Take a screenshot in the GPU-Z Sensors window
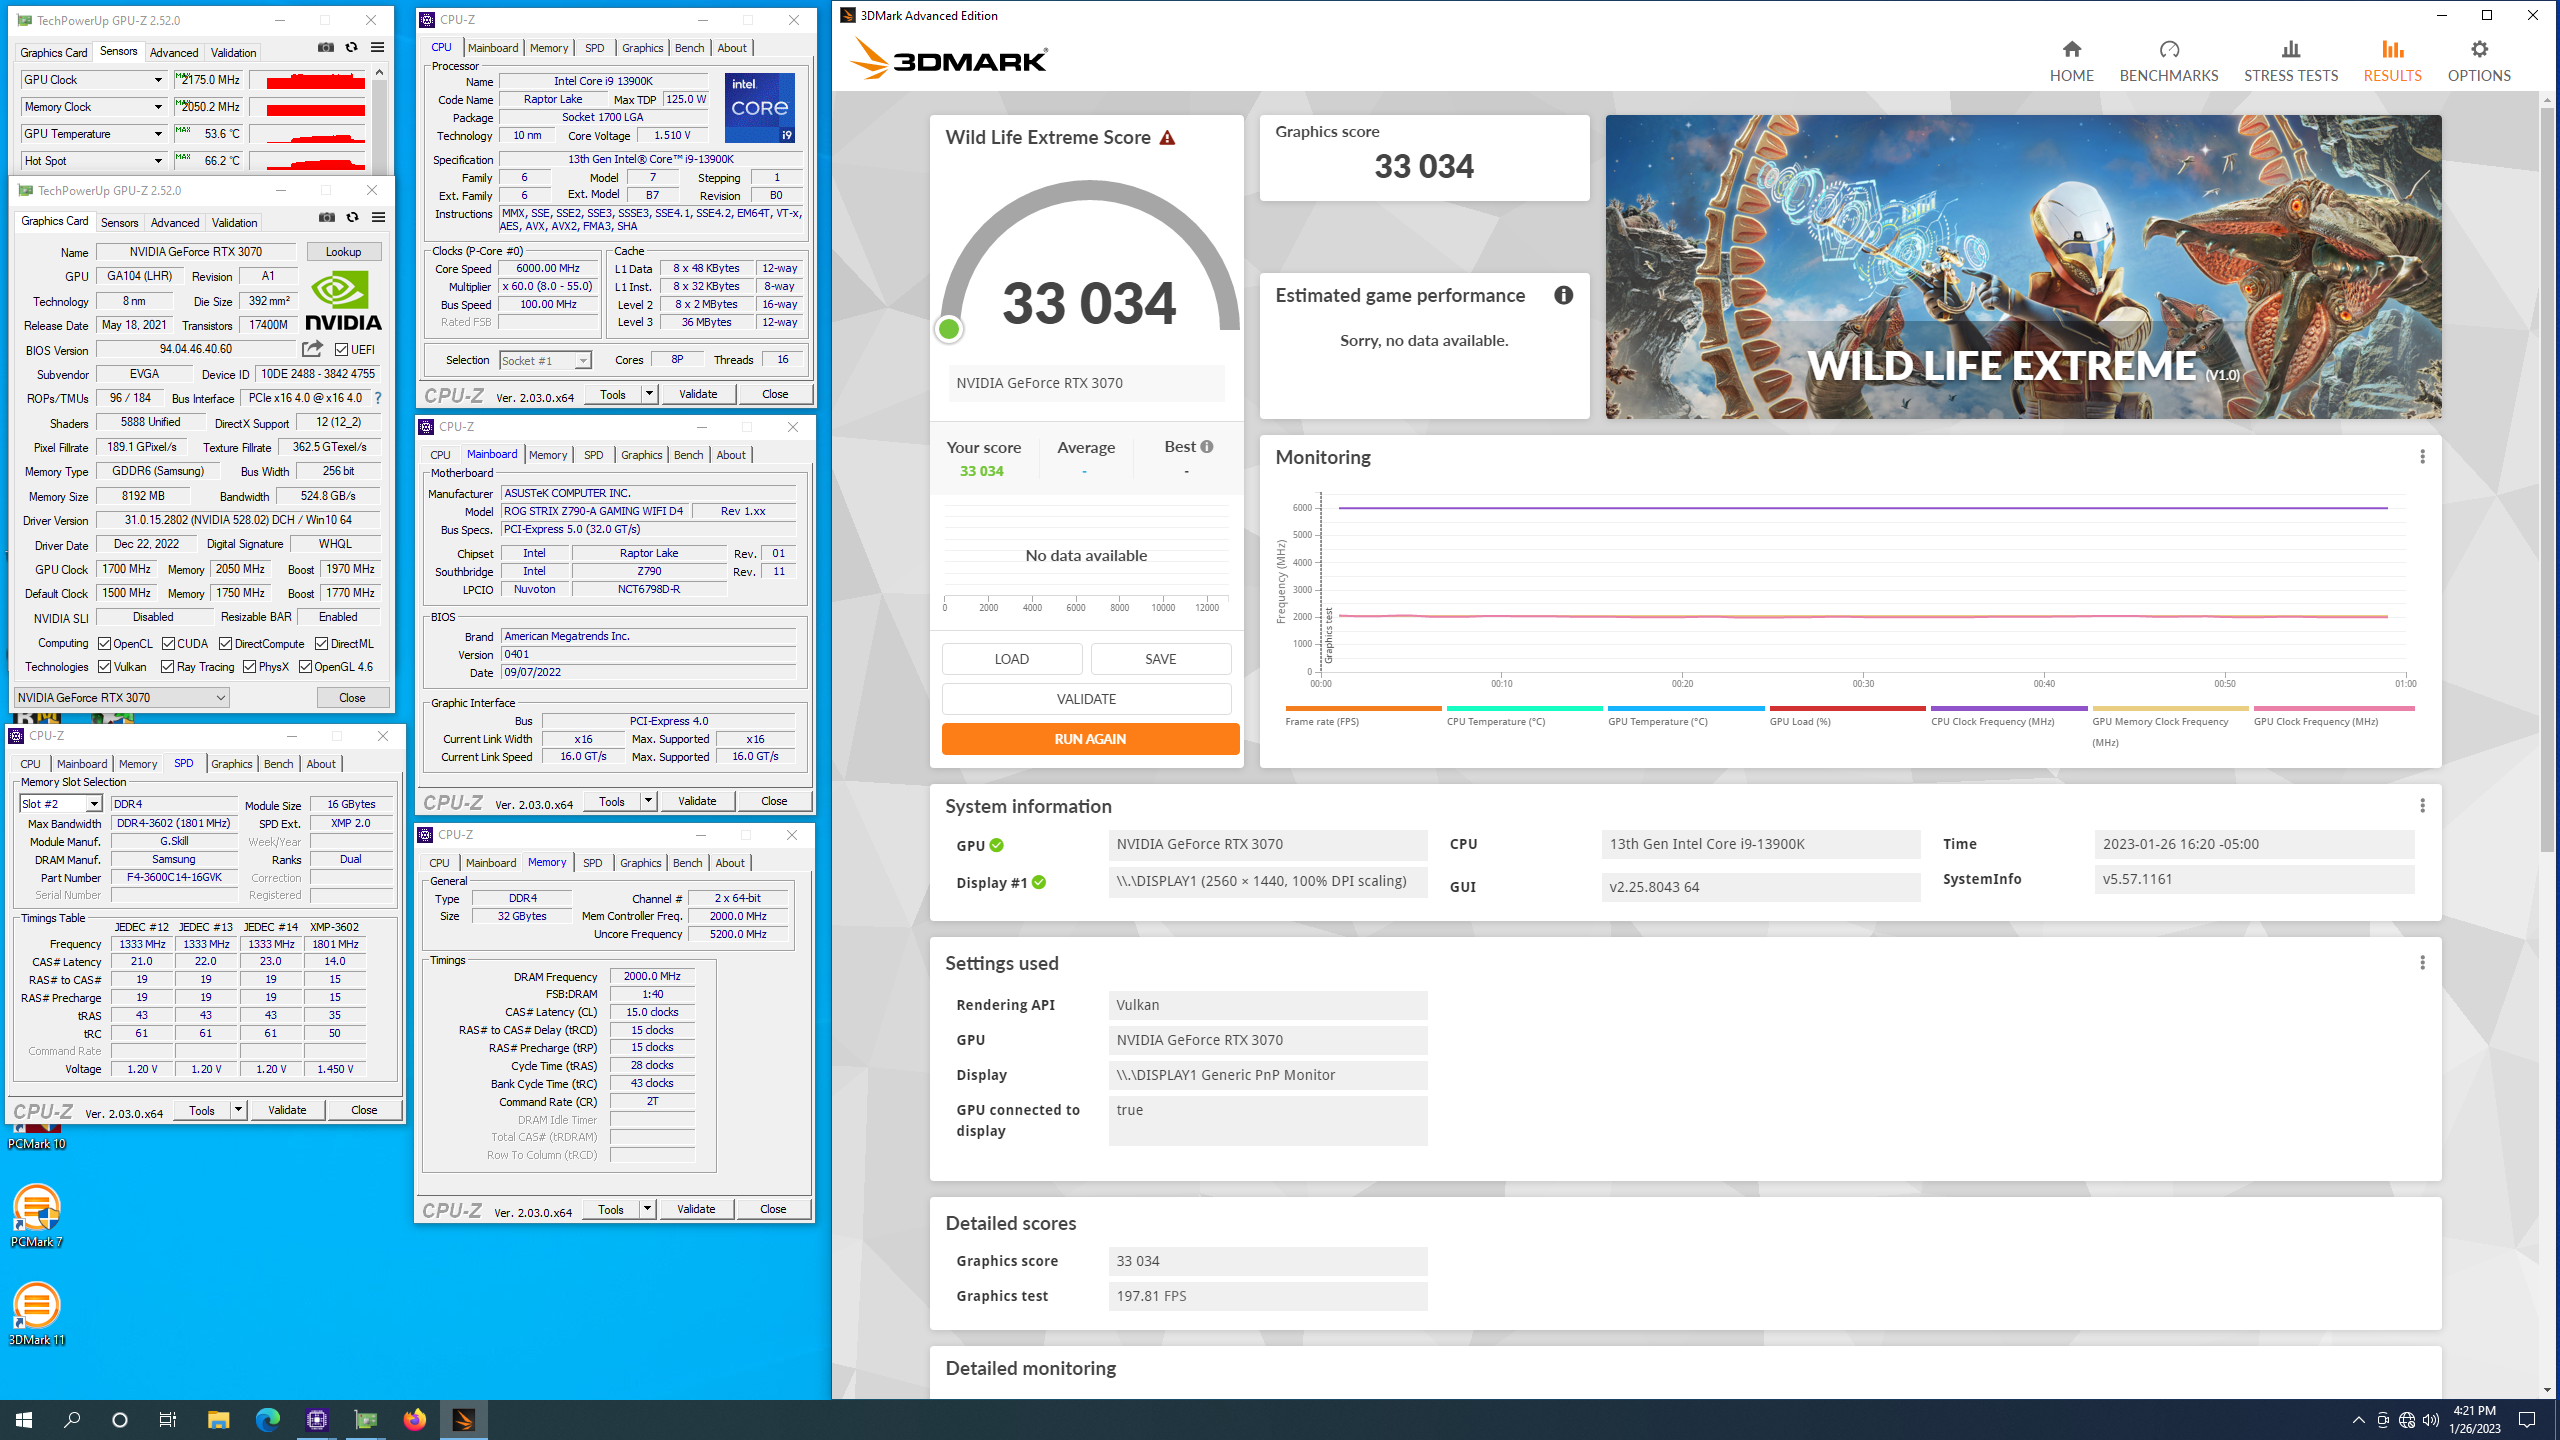The height and width of the screenshot is (1440, 2560). (x=326, y=47)
